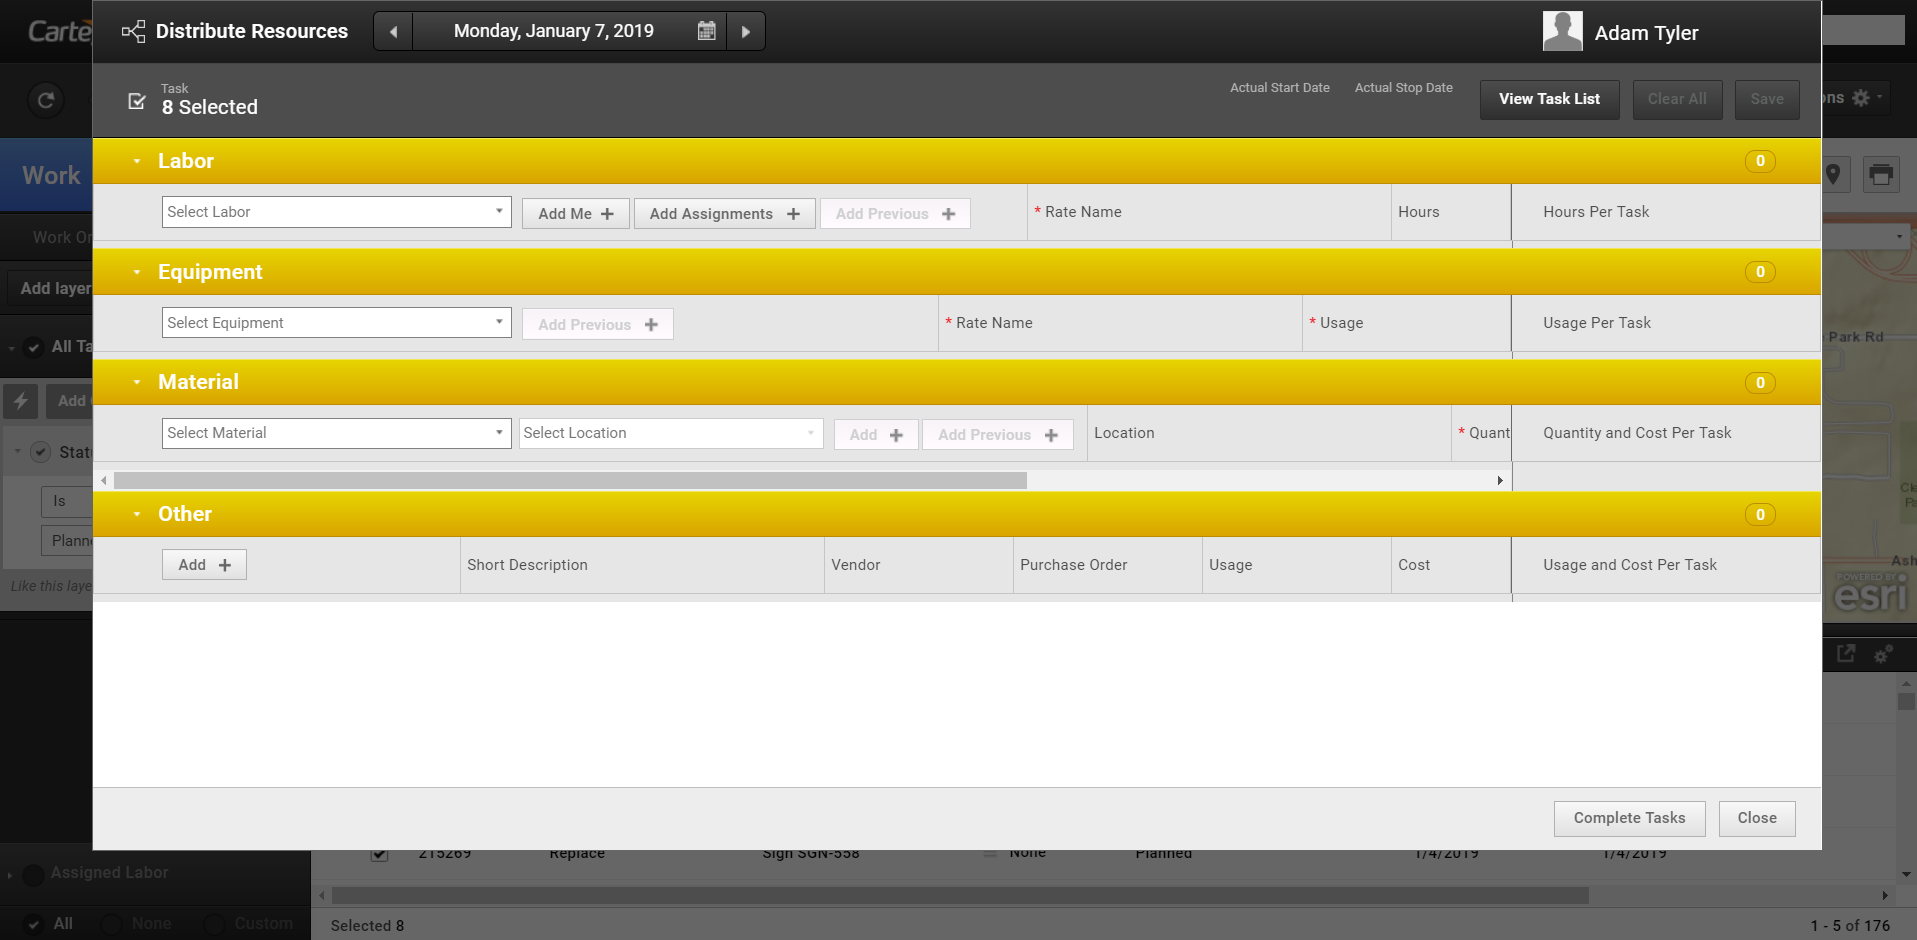Click the Material section horizontal scrollbar
1917x940 pixels.
coord(570,481)
